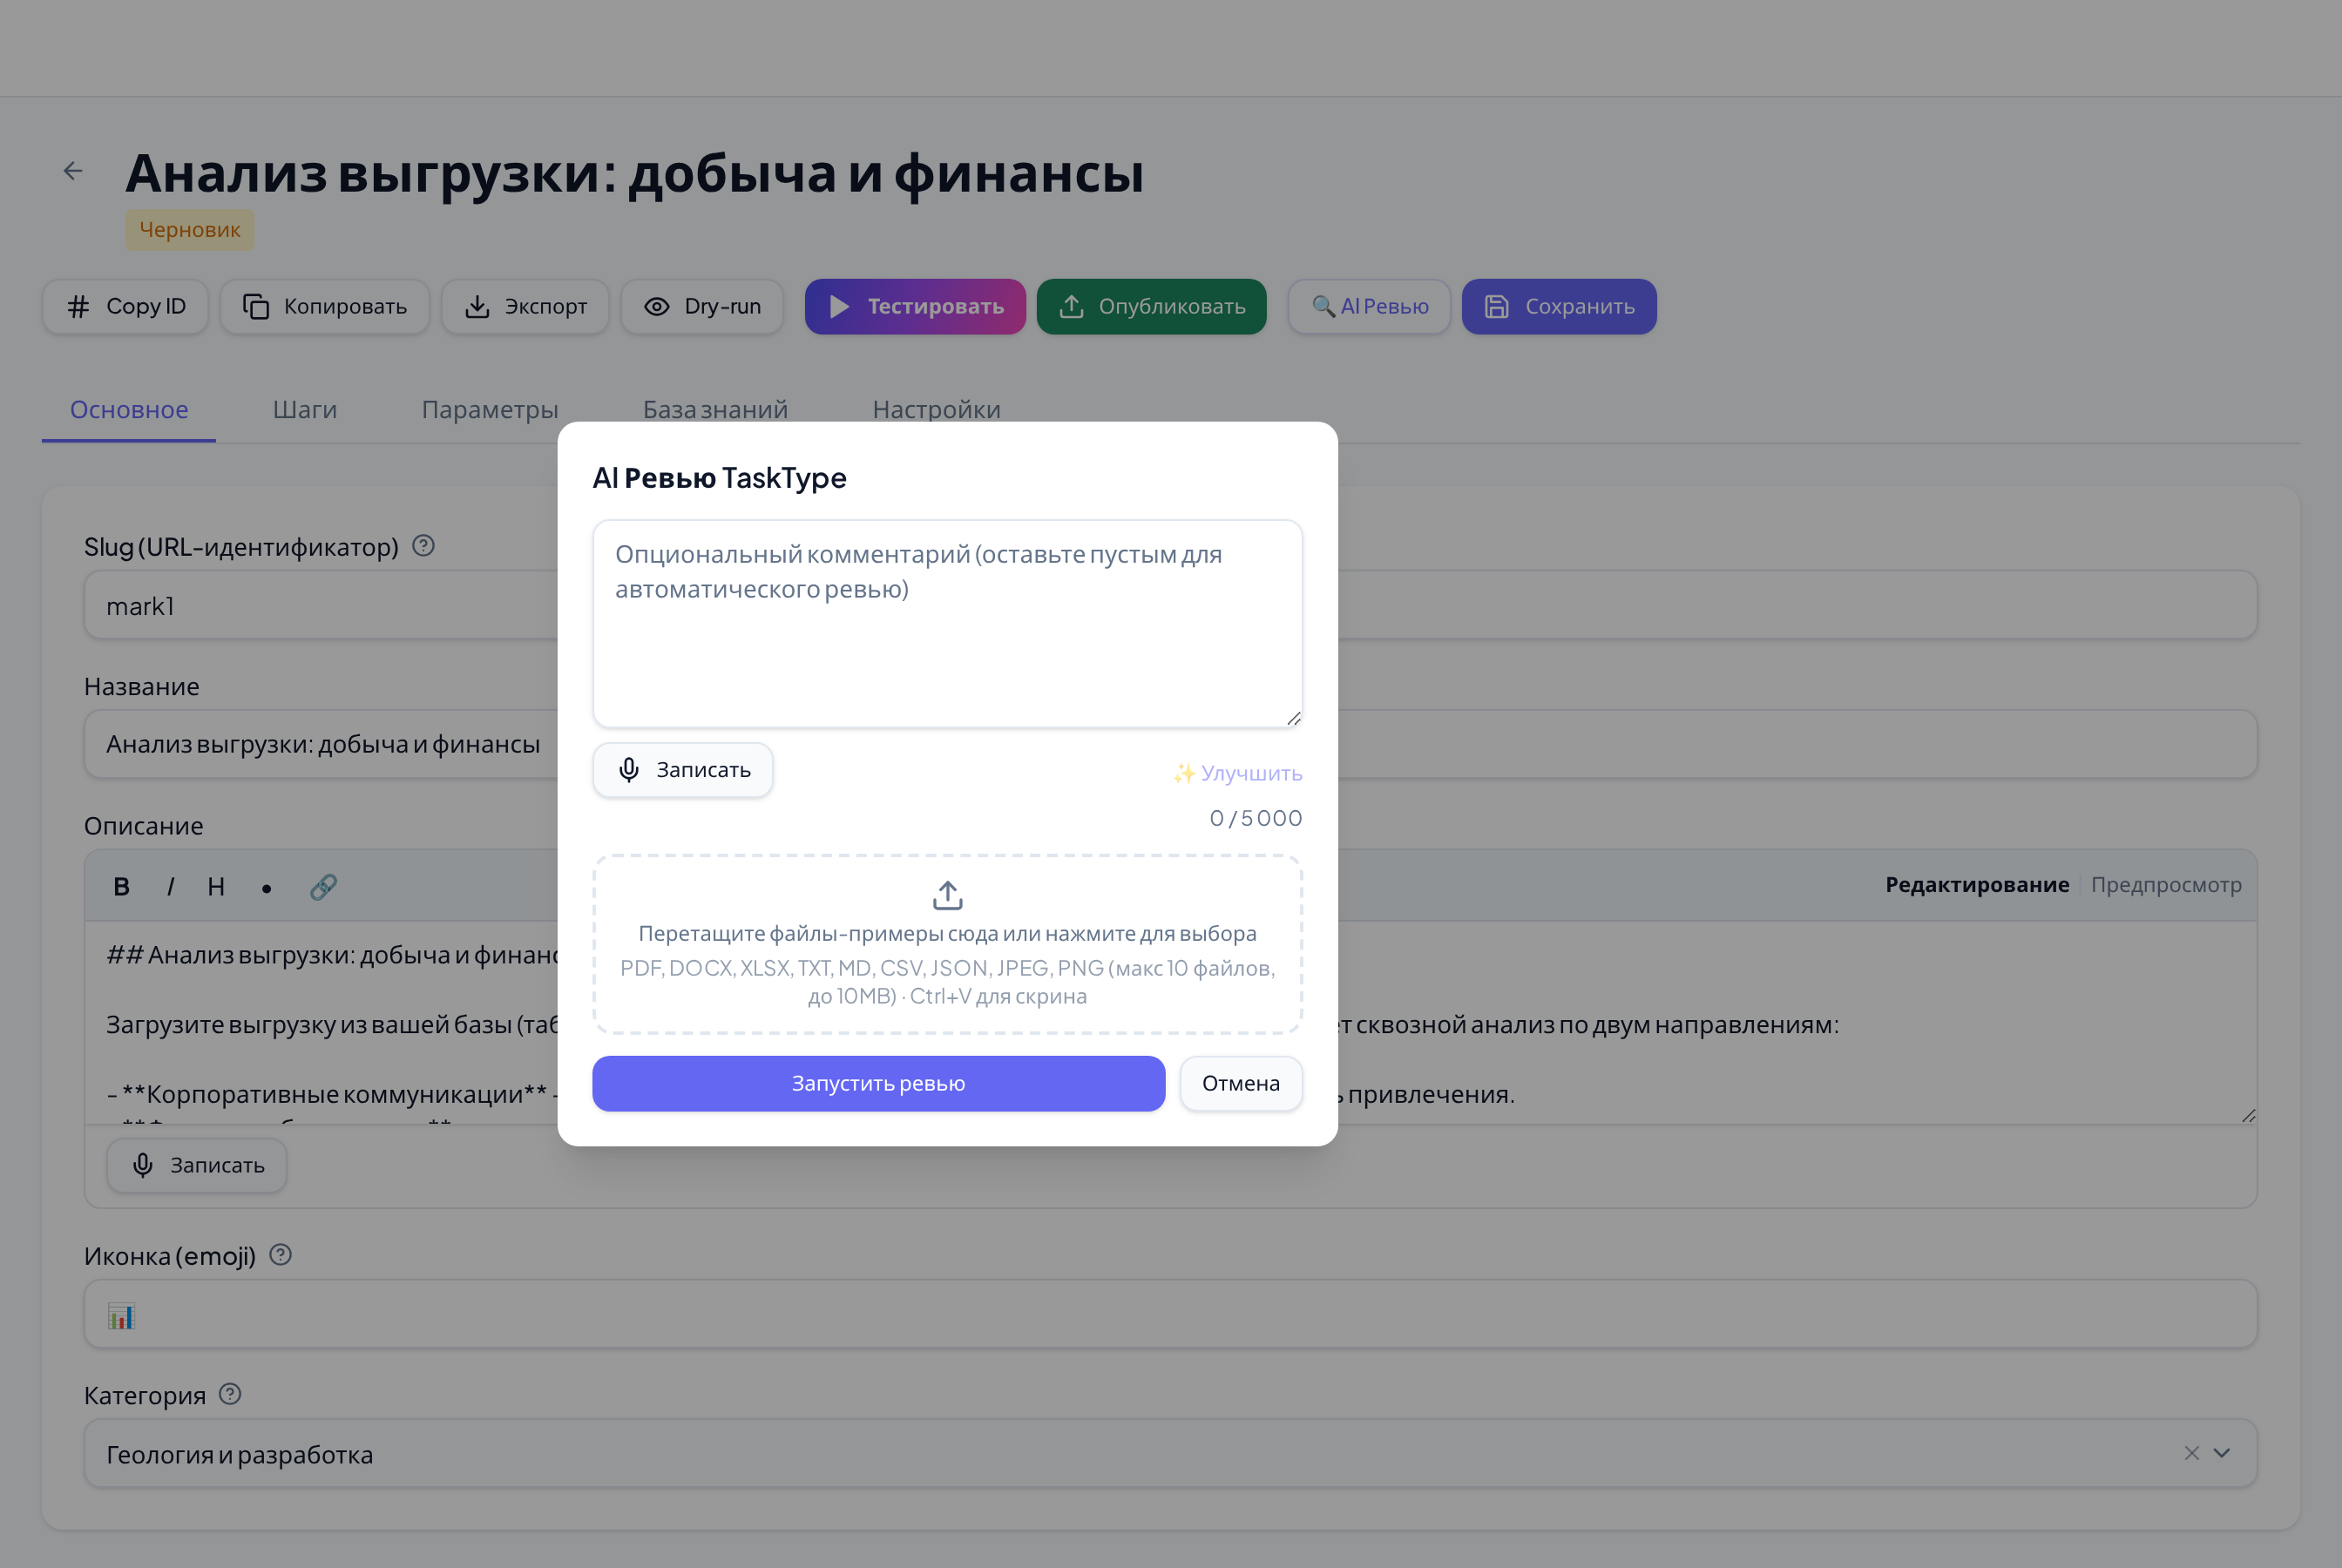Screen dimensions: 2342x1568
Task: Go back using the left arrow icon
Action: click(x=73, y=171)
